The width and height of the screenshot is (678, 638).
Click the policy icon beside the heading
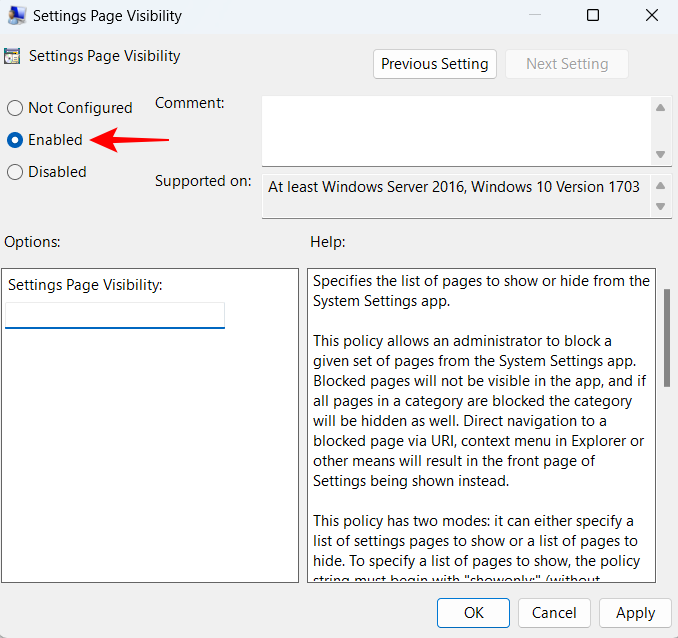13,57
